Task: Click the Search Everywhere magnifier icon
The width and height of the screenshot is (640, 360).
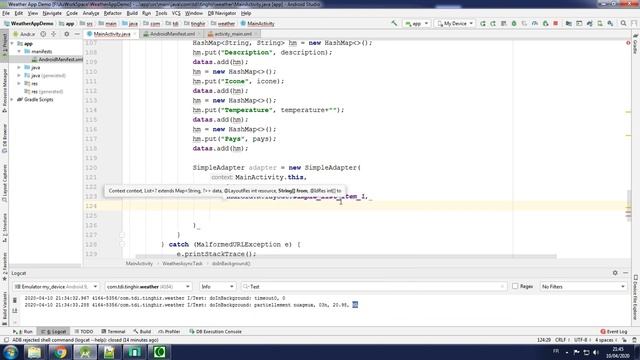Action: click(x=623, y=23)
